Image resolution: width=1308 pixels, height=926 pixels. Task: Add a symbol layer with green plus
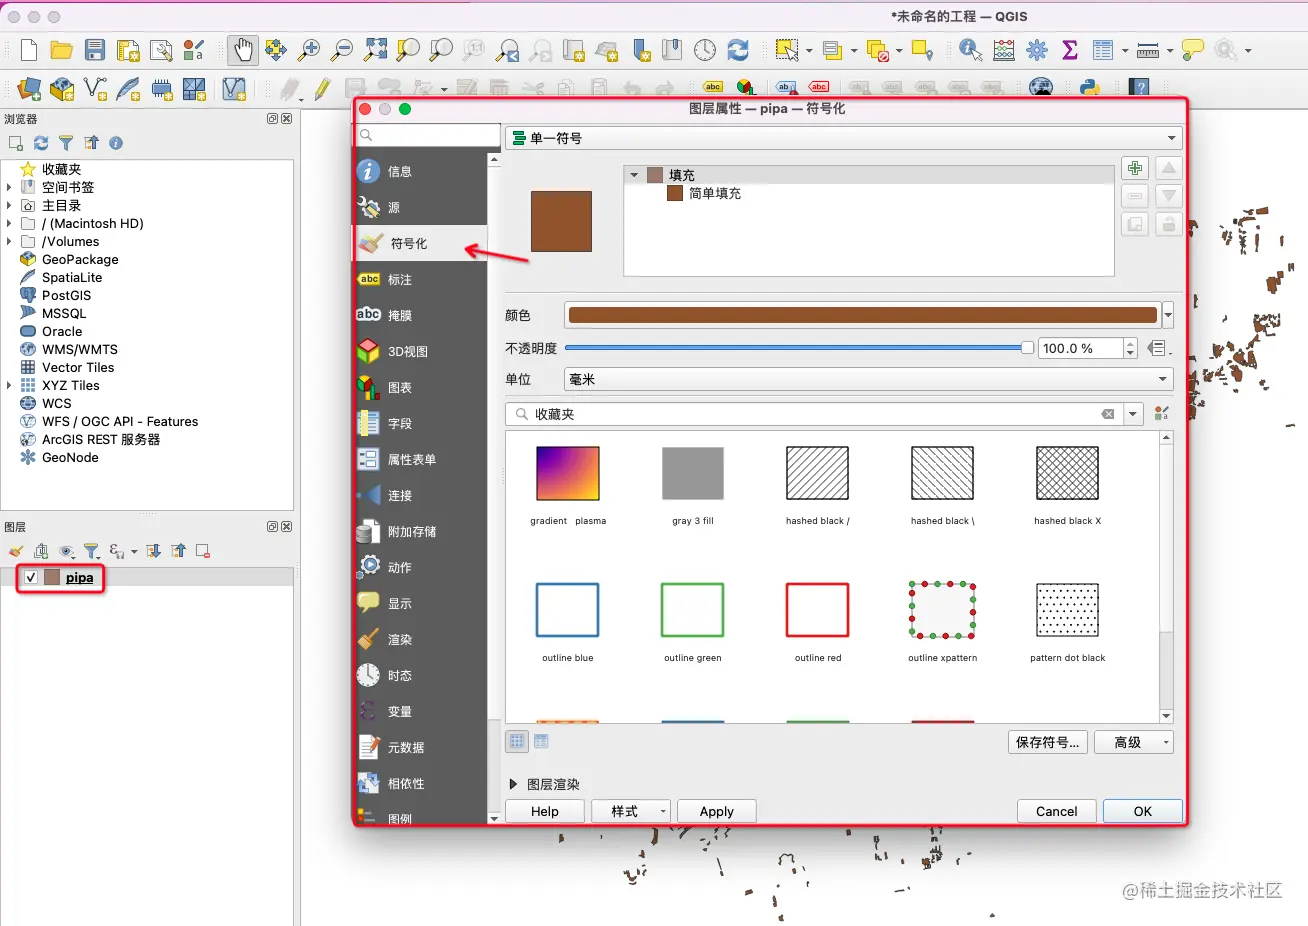tap(1134, 168)
